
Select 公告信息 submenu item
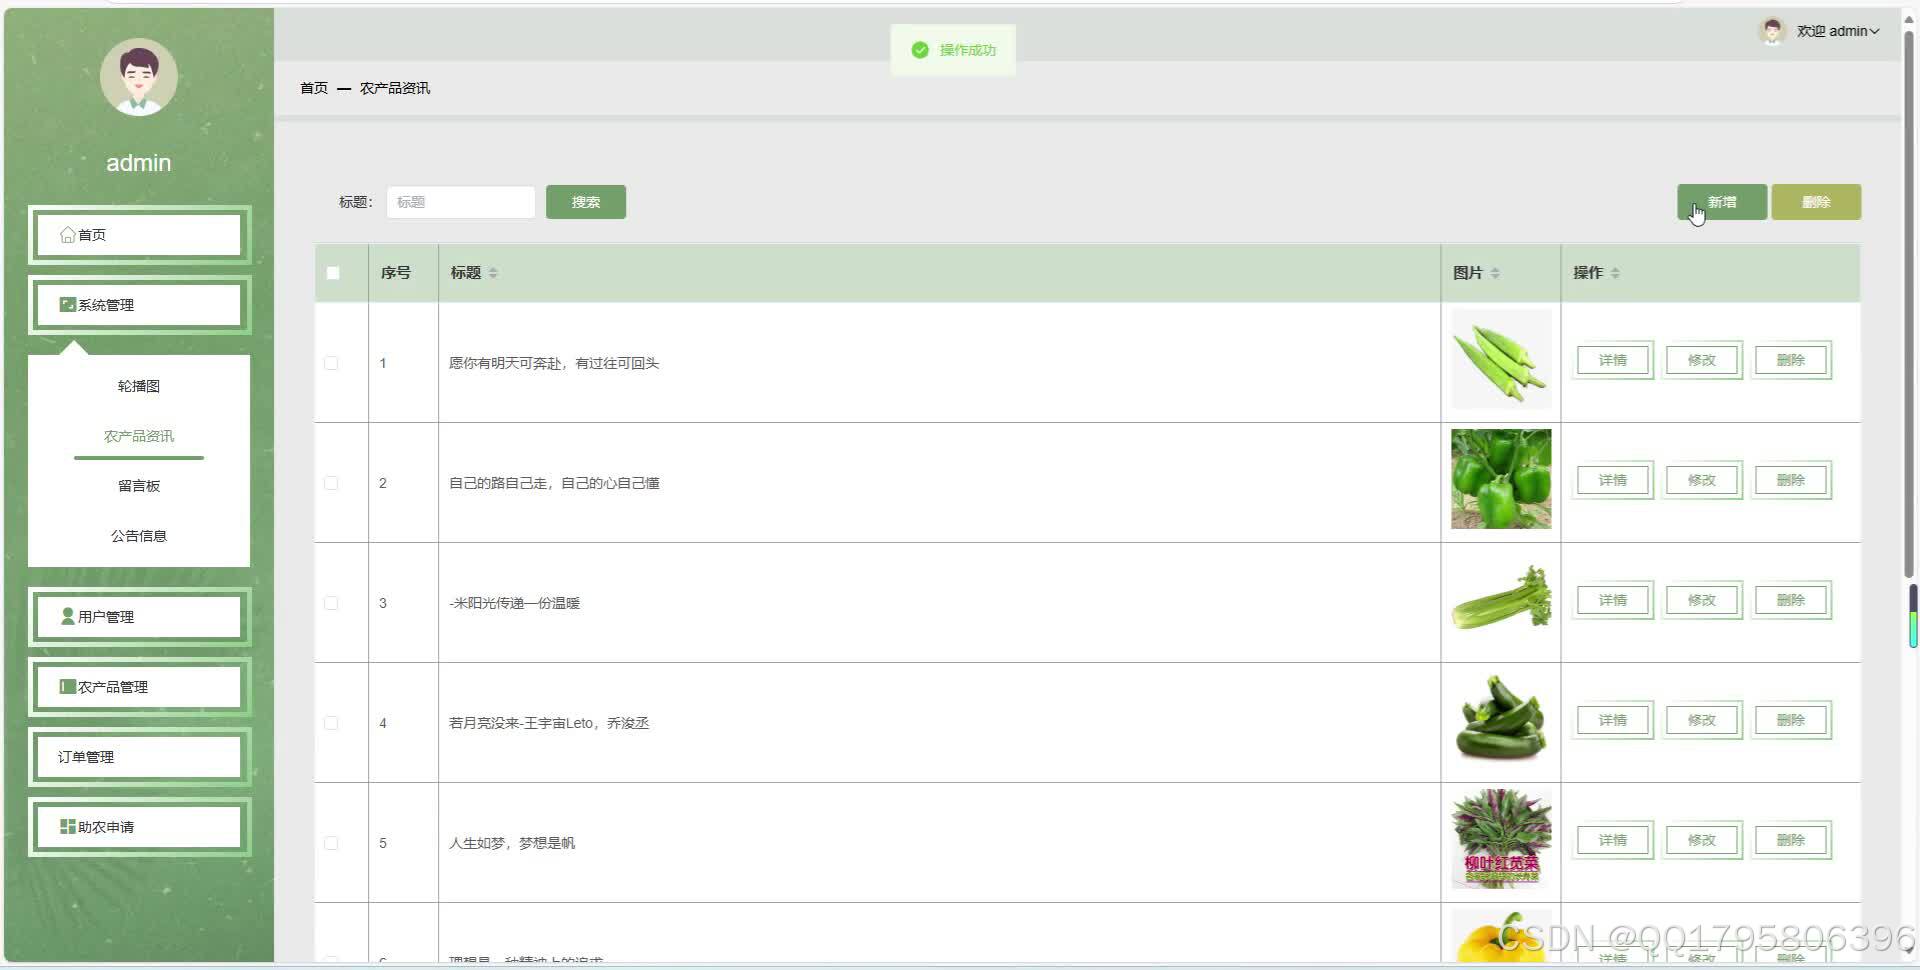(x=139, y=536)
